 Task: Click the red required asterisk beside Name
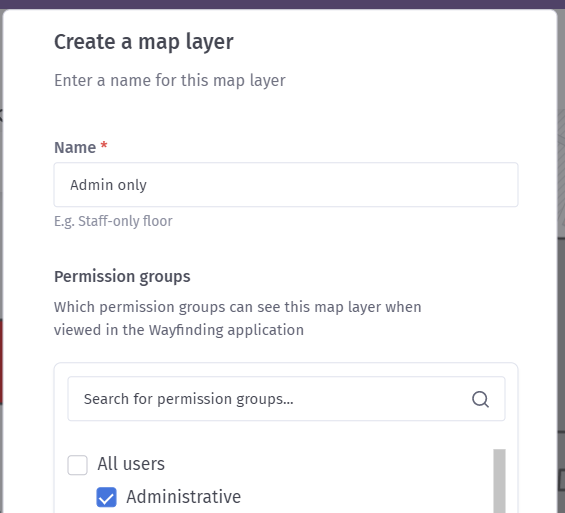coord(104,145)
